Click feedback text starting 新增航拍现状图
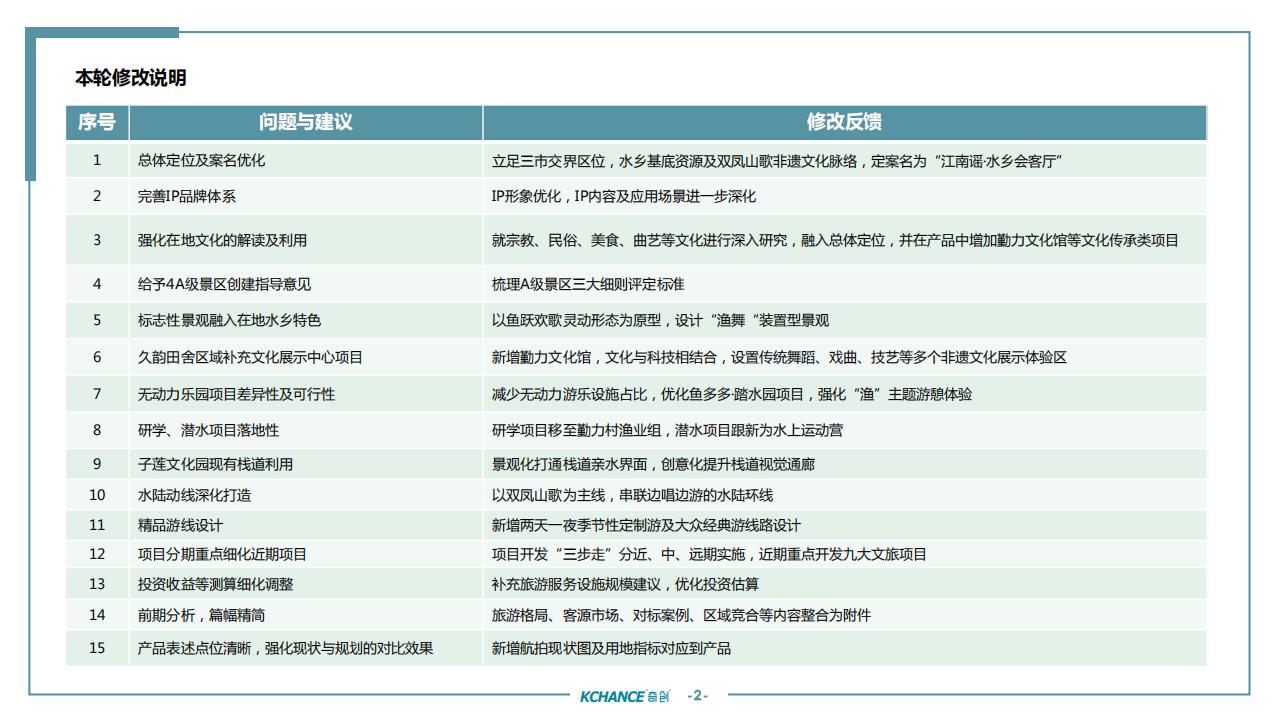 tap(611, 648)
